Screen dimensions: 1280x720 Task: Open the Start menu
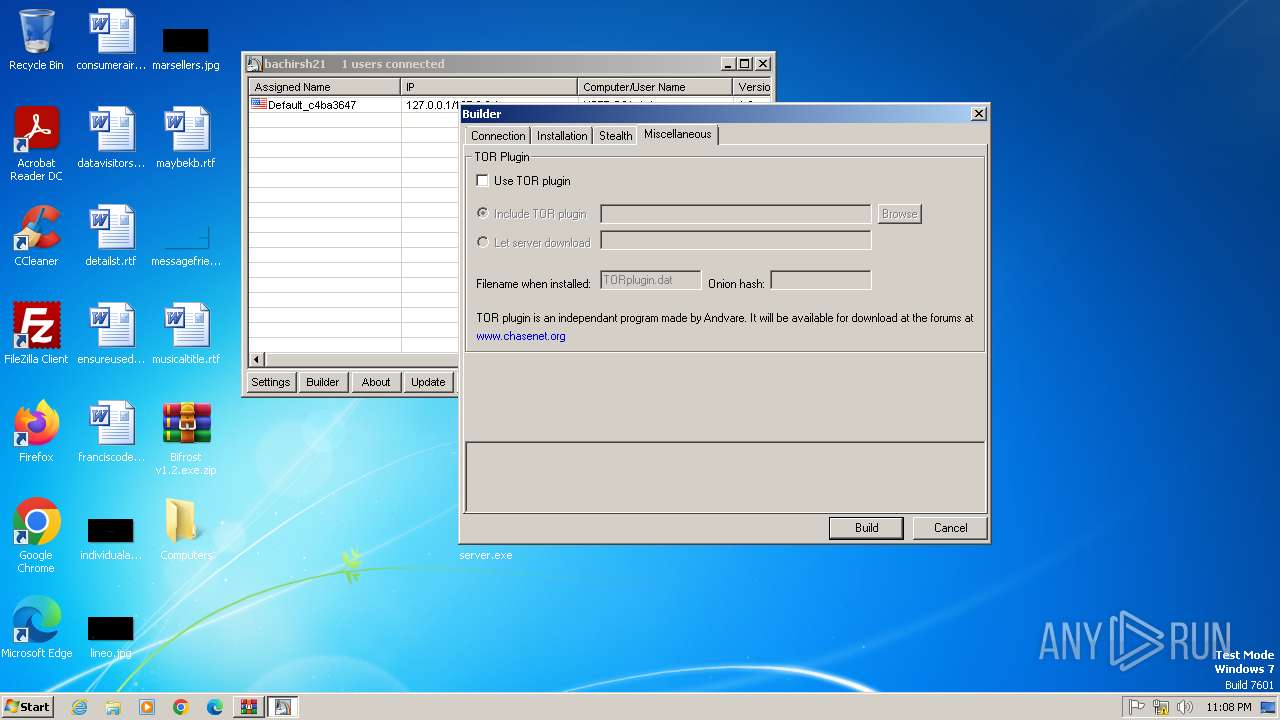[x=27, y=707]
